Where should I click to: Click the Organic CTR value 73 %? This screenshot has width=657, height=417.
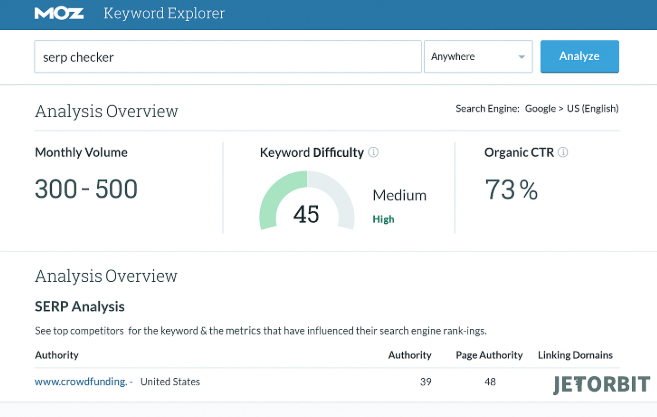point(511,190)
